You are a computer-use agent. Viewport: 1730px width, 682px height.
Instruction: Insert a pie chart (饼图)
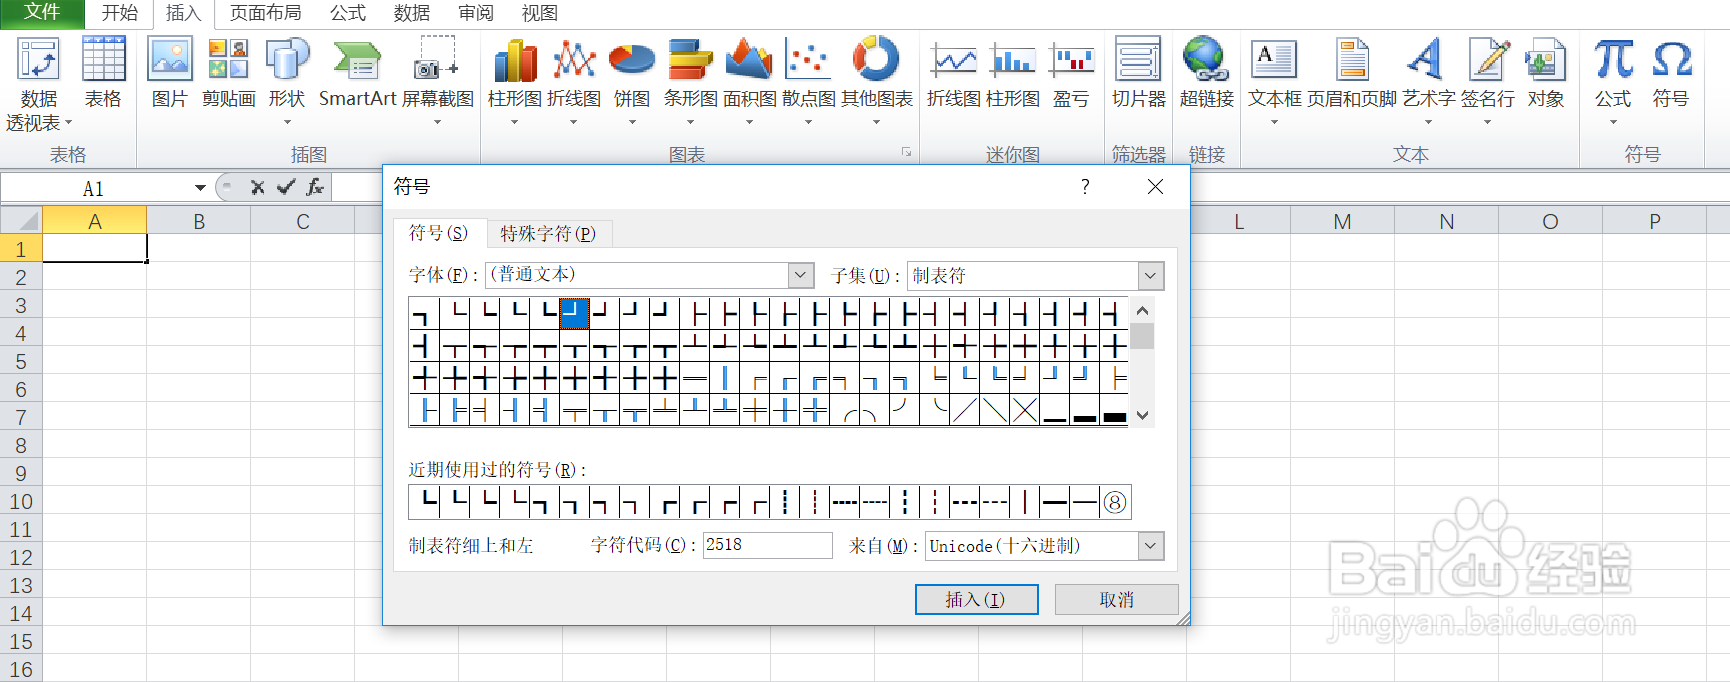point(632,82)
